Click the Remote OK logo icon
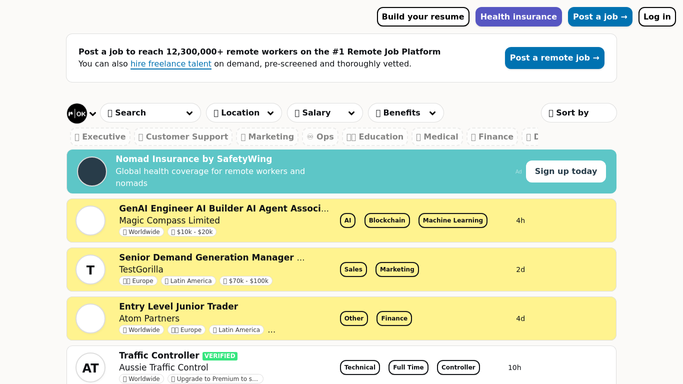Viewport: 683px width, 384px height. [x=77, y=113]
